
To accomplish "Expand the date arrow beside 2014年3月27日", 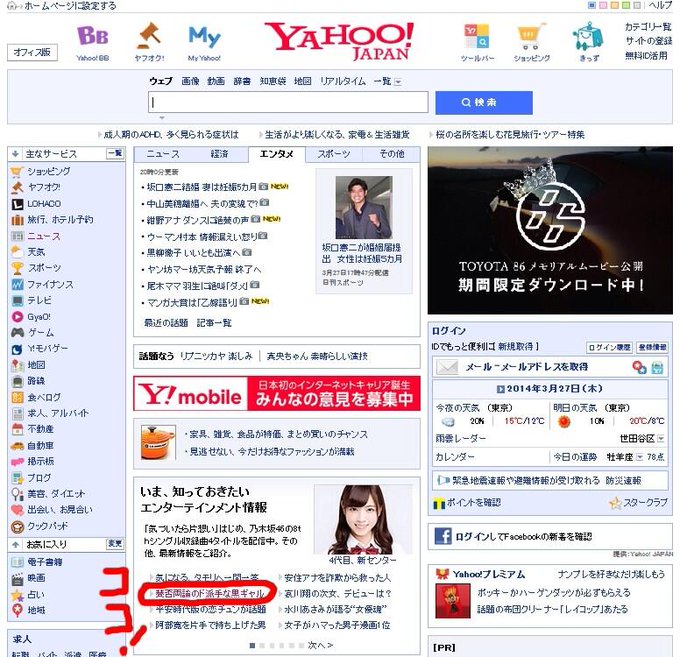I will [500, 389].
